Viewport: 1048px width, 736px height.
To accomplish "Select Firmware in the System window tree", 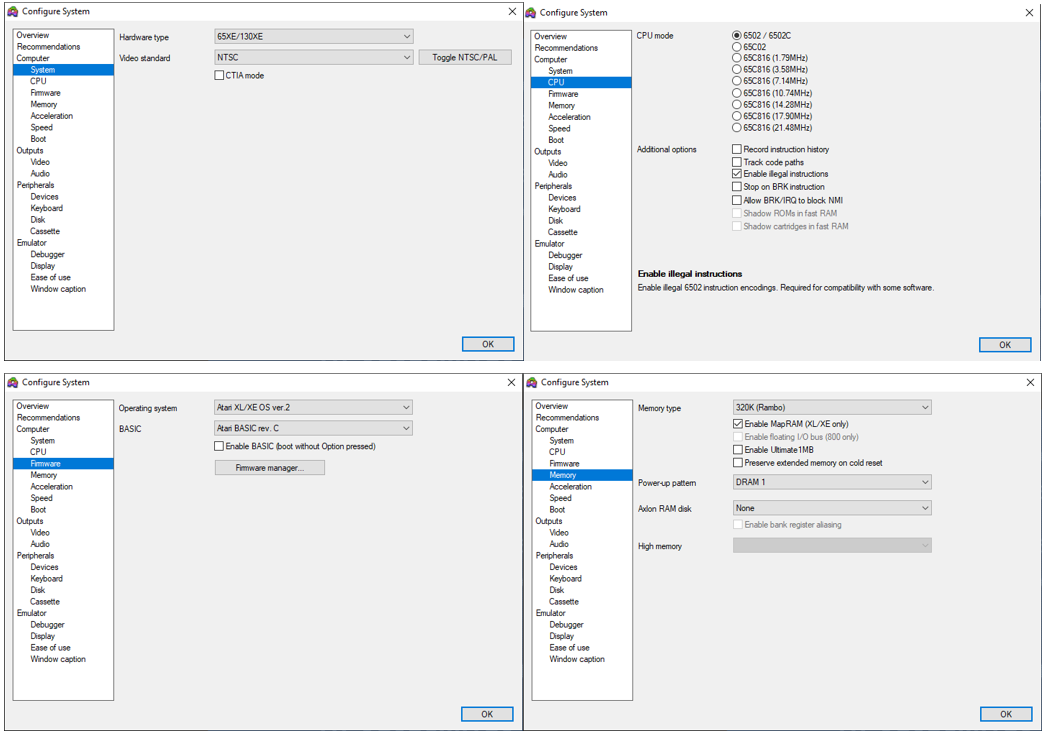I will click(x=45, y=93).
